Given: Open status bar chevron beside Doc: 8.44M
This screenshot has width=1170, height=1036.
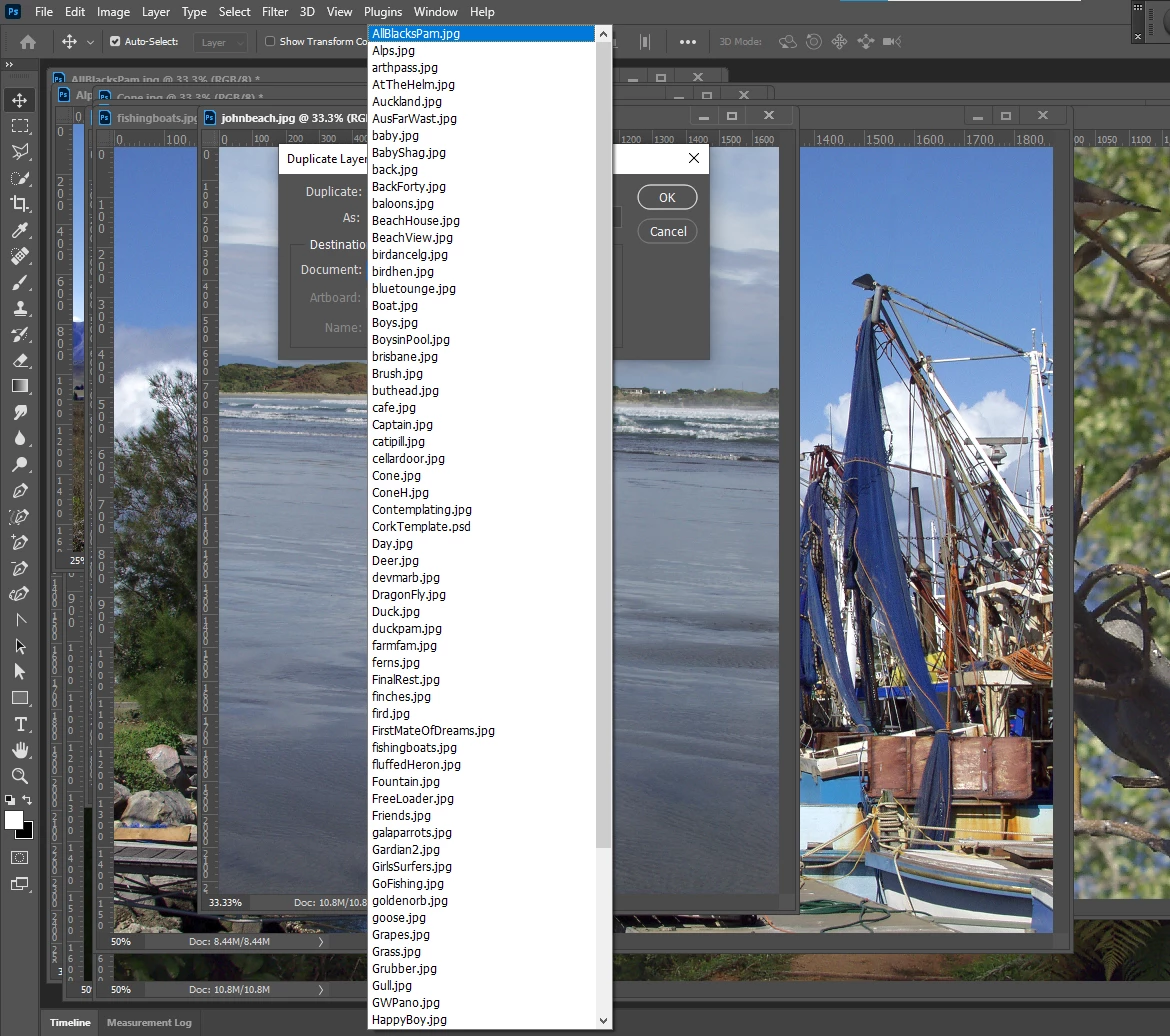Looking at the screenshot, I should click(321, 942).
